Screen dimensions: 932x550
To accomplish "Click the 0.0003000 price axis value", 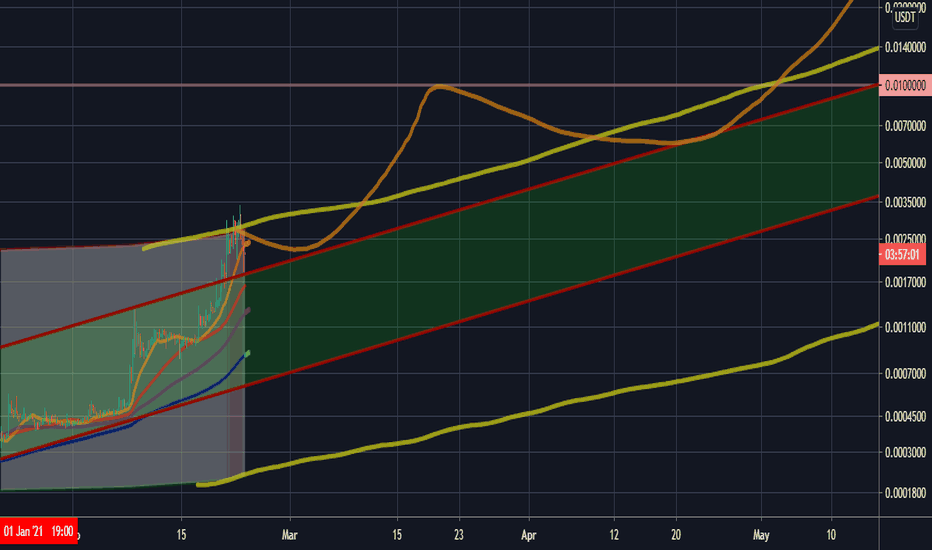I will pyautogui.click(x=905, y=452).
